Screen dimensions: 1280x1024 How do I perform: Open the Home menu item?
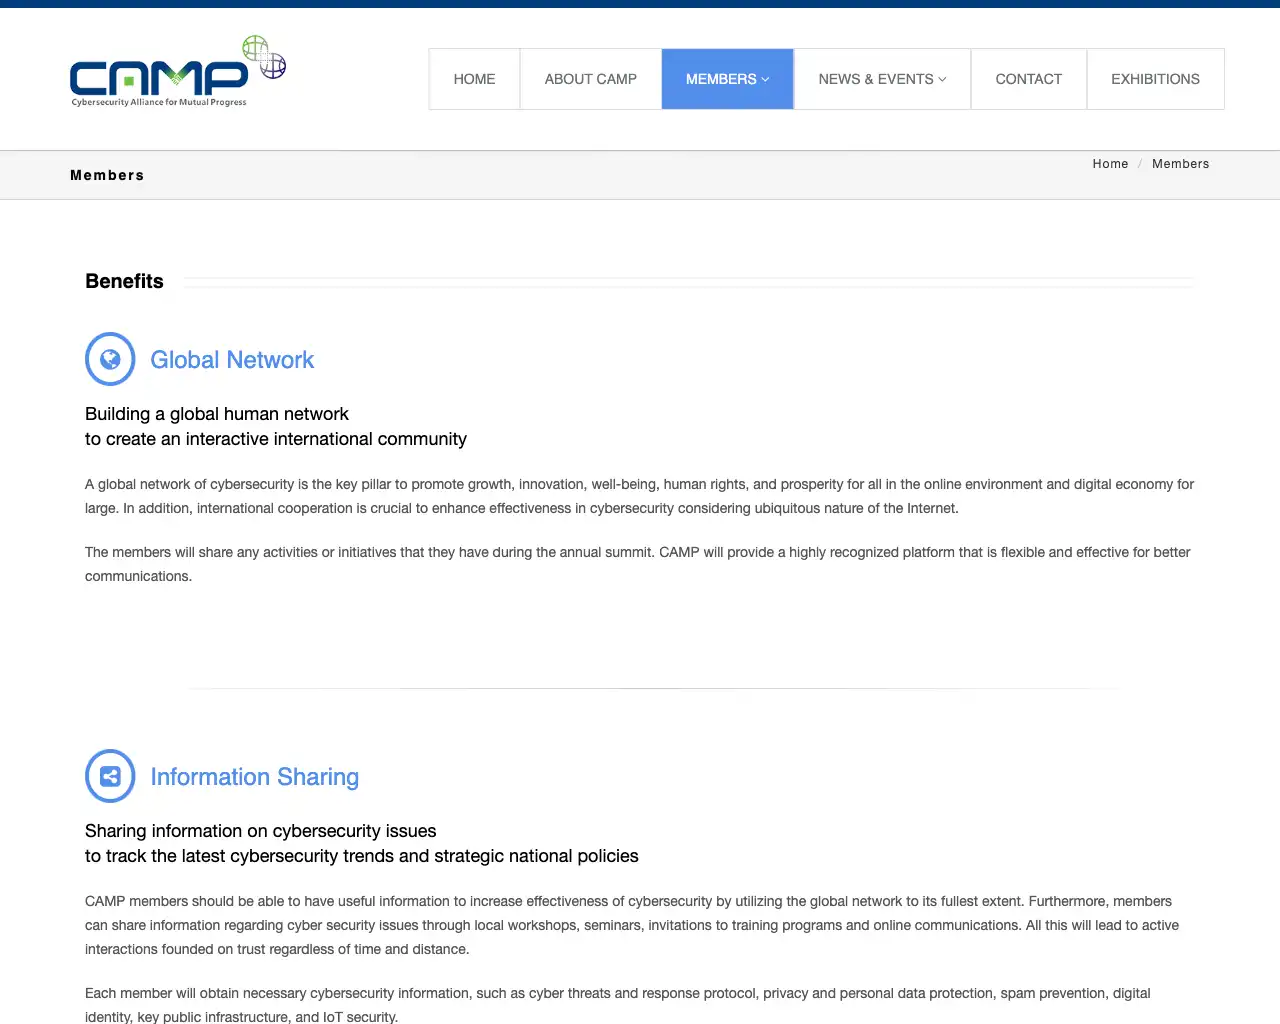474,79
